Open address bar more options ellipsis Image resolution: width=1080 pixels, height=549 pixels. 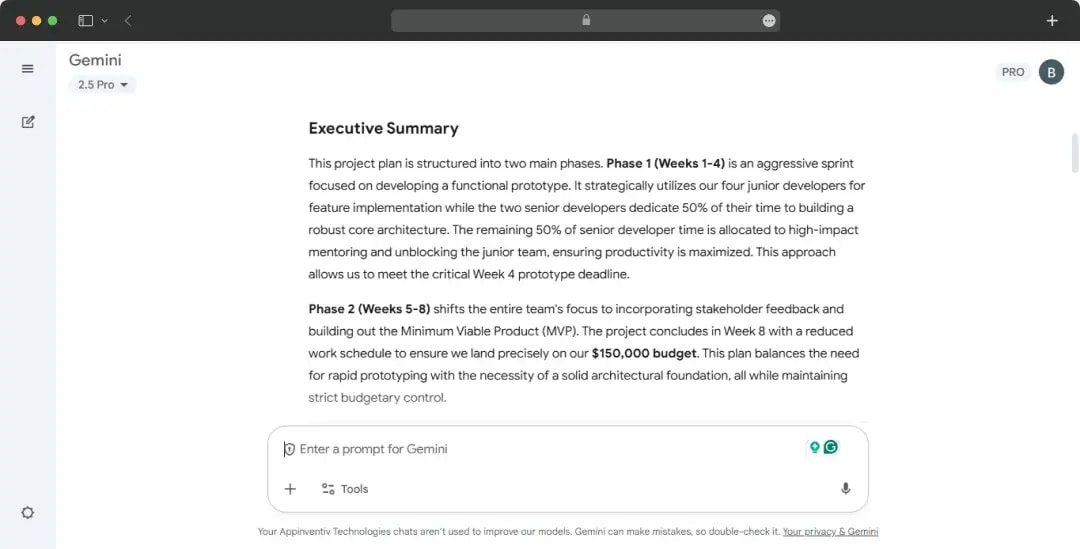coord(768,20)
